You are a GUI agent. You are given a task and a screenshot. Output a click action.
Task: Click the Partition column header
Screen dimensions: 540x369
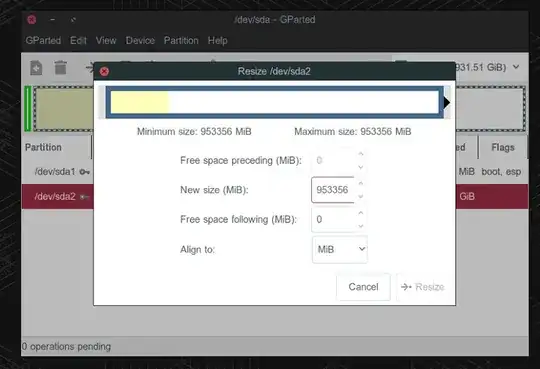(43, 147)
